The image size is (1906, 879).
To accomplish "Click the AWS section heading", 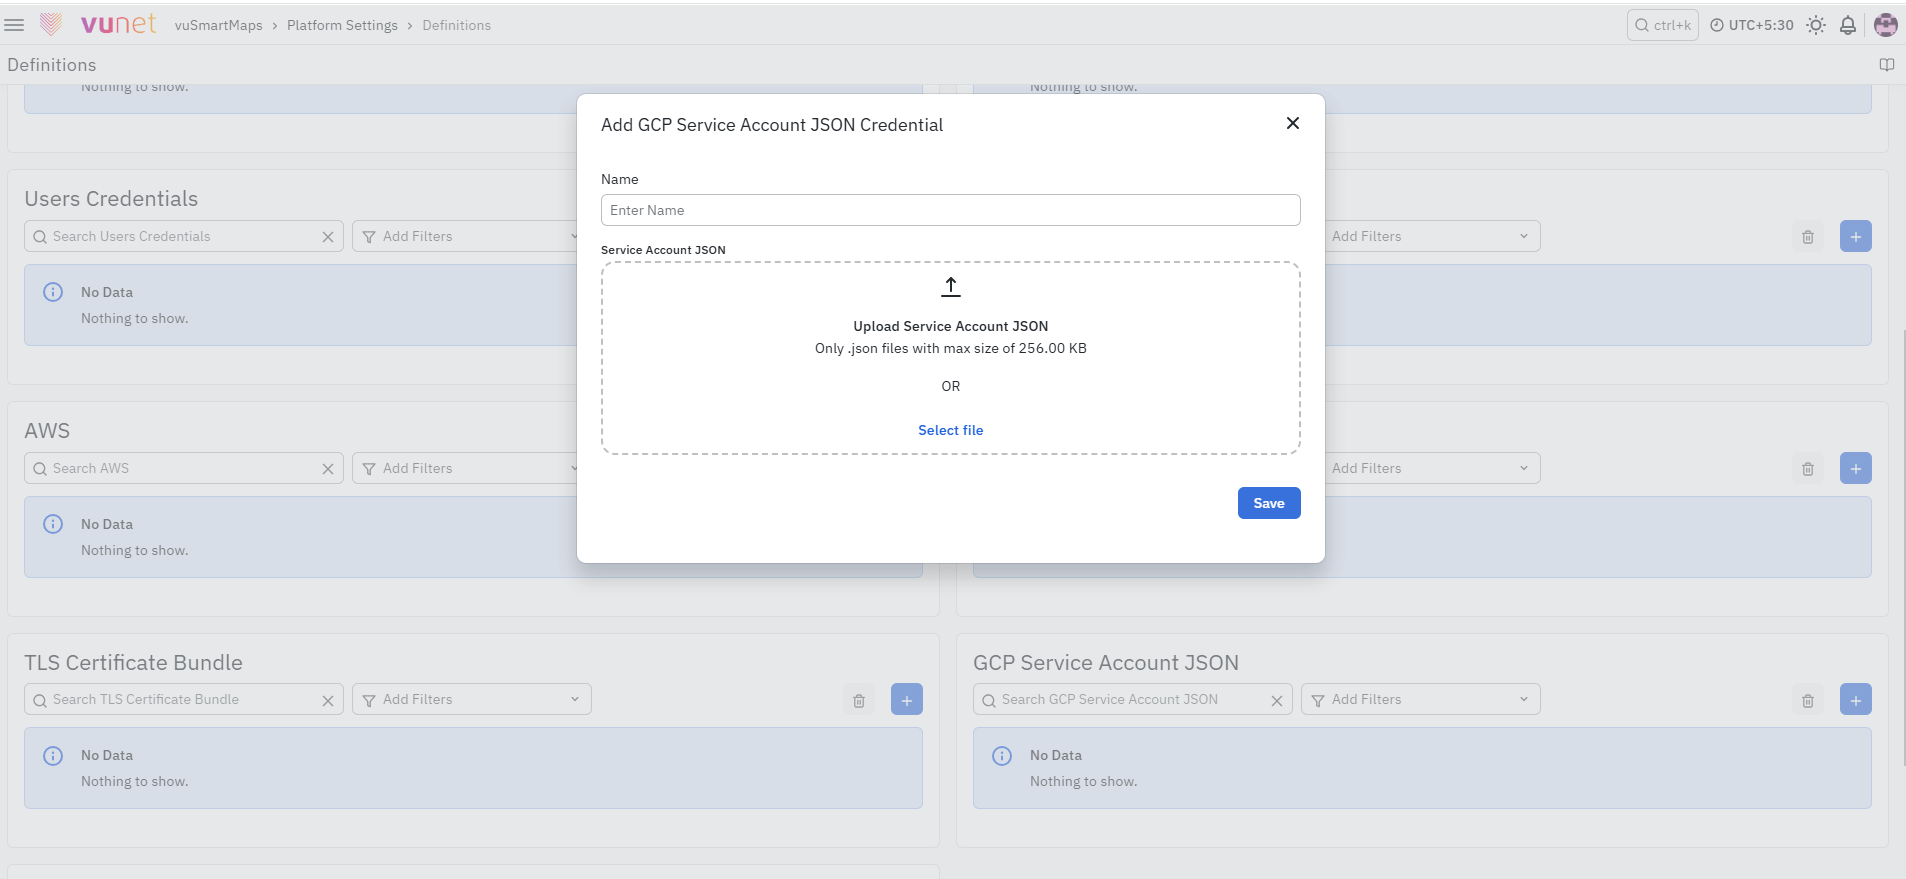I will (47, 431).
